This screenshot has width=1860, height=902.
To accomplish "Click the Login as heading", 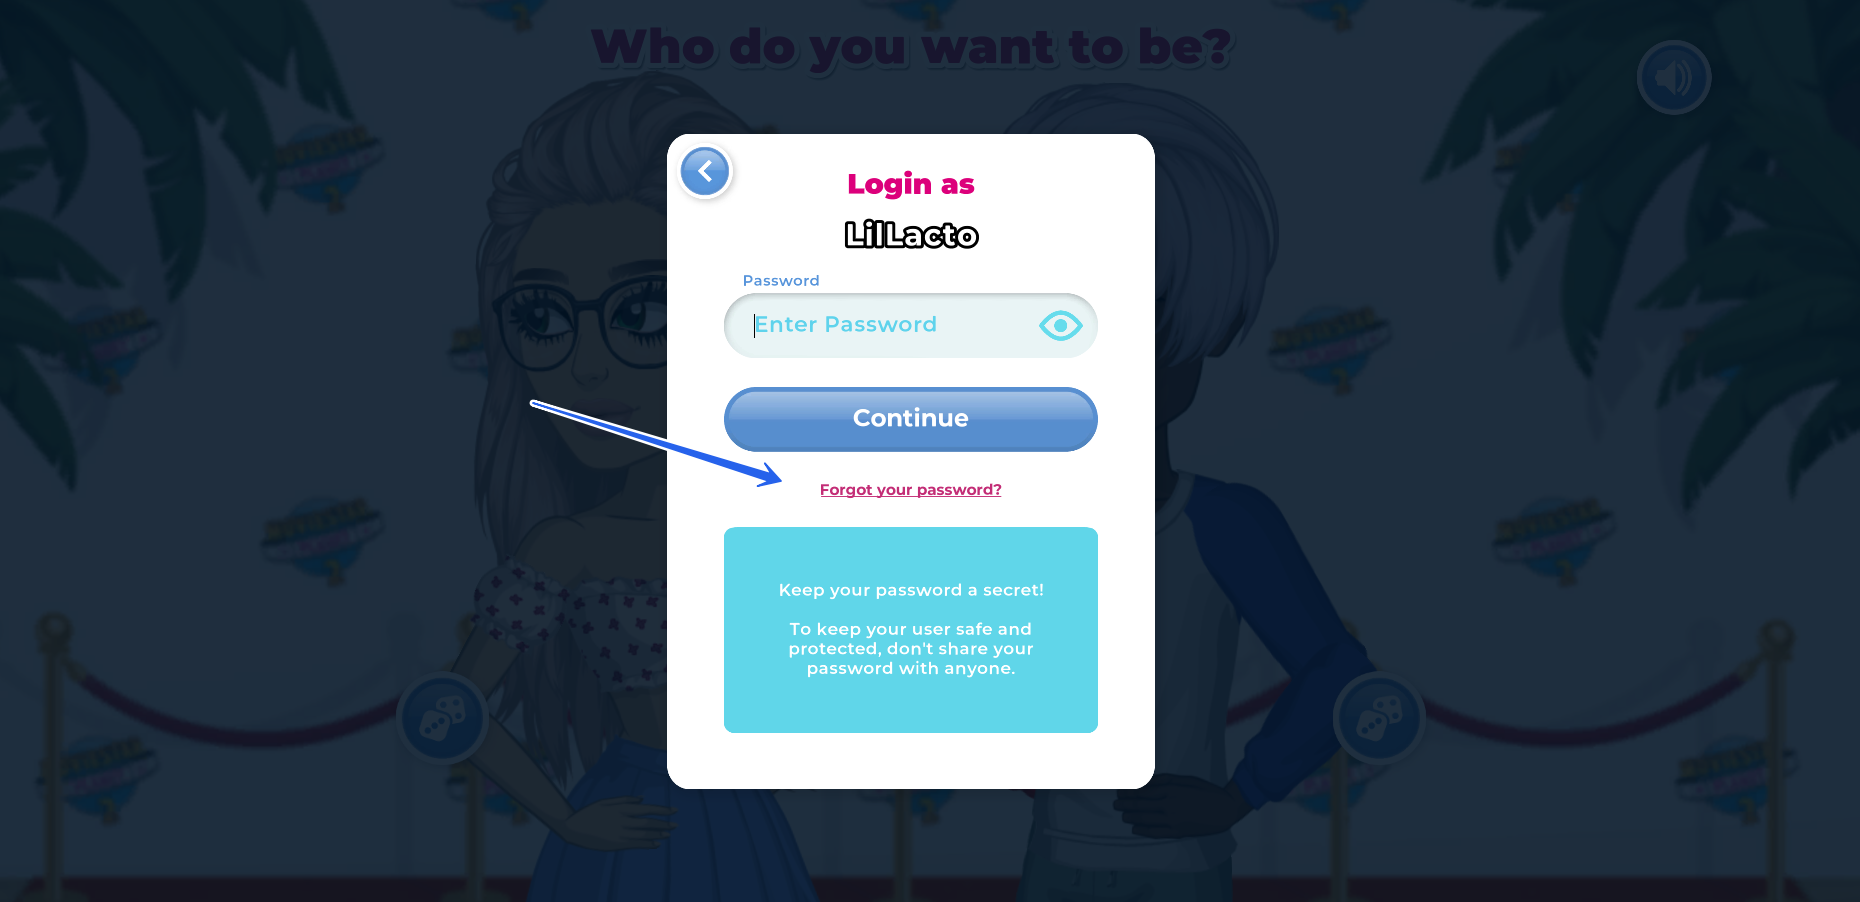I will [910, 184].
